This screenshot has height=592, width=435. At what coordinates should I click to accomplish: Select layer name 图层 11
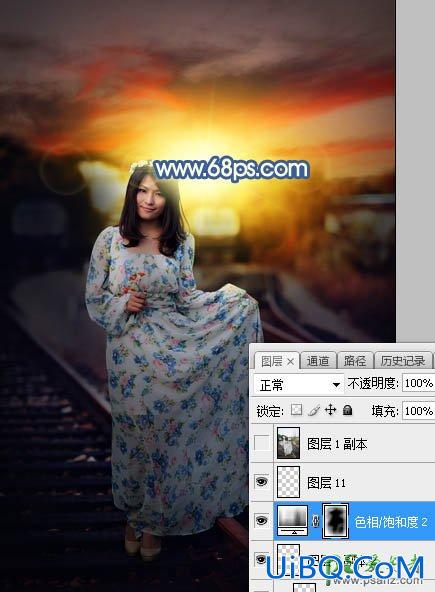326,483
